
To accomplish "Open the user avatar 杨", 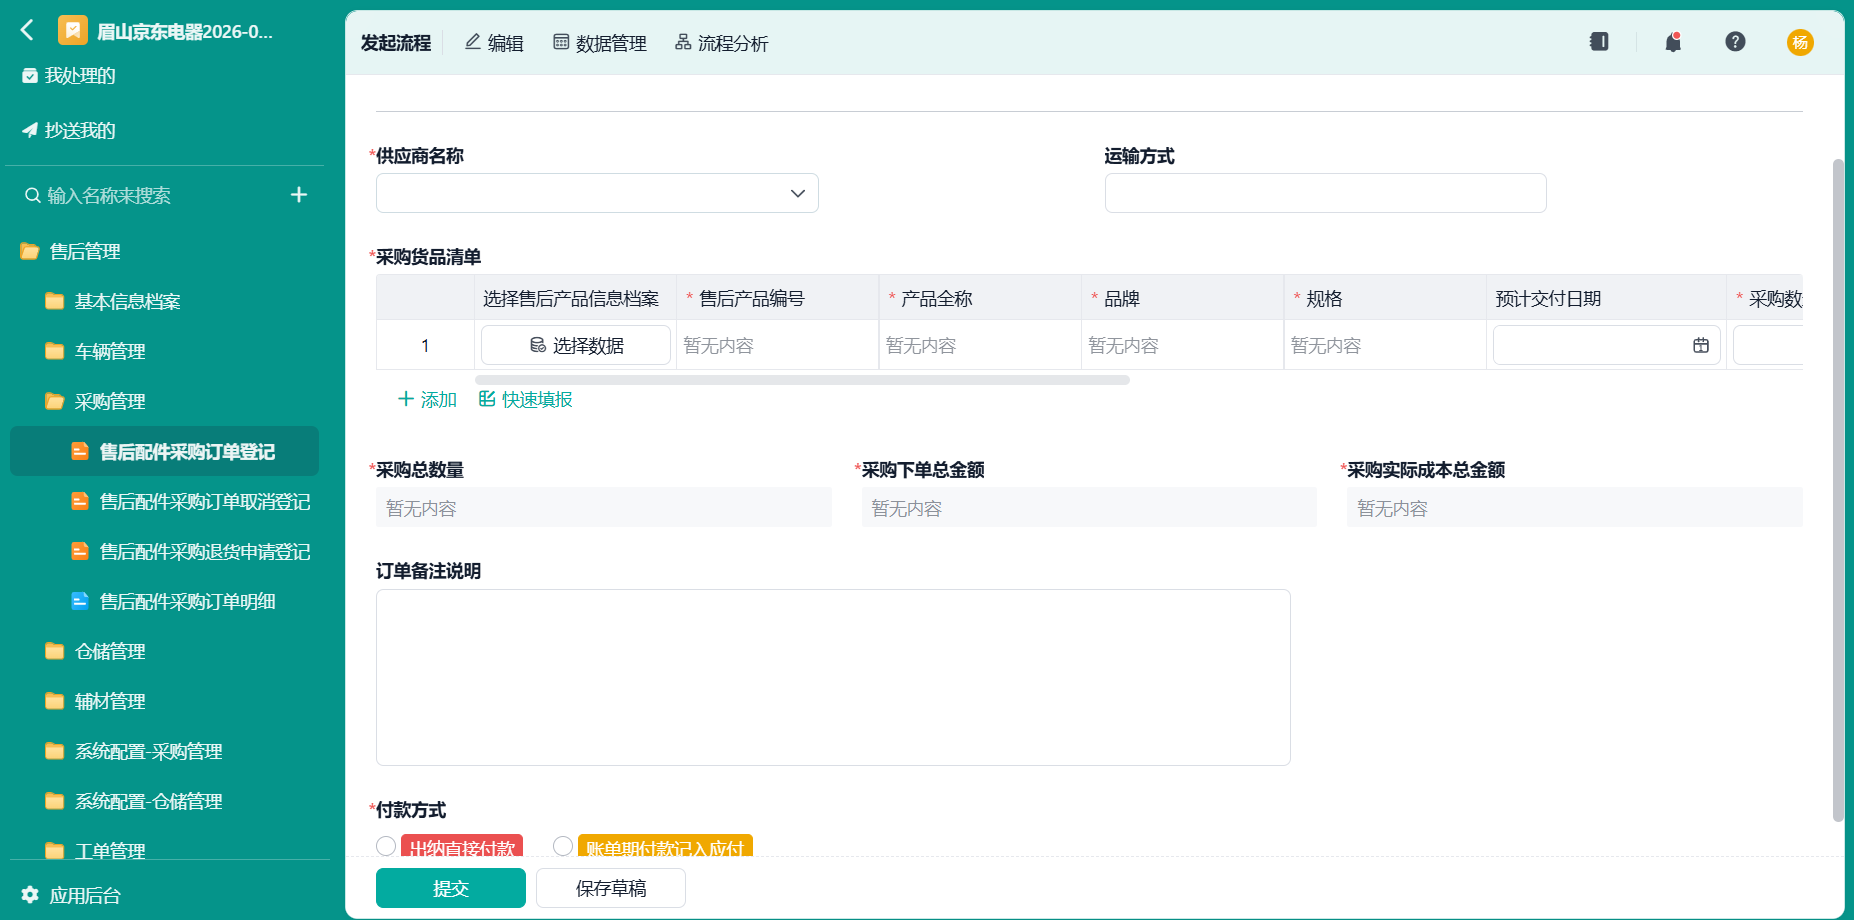I will 1800,42.
